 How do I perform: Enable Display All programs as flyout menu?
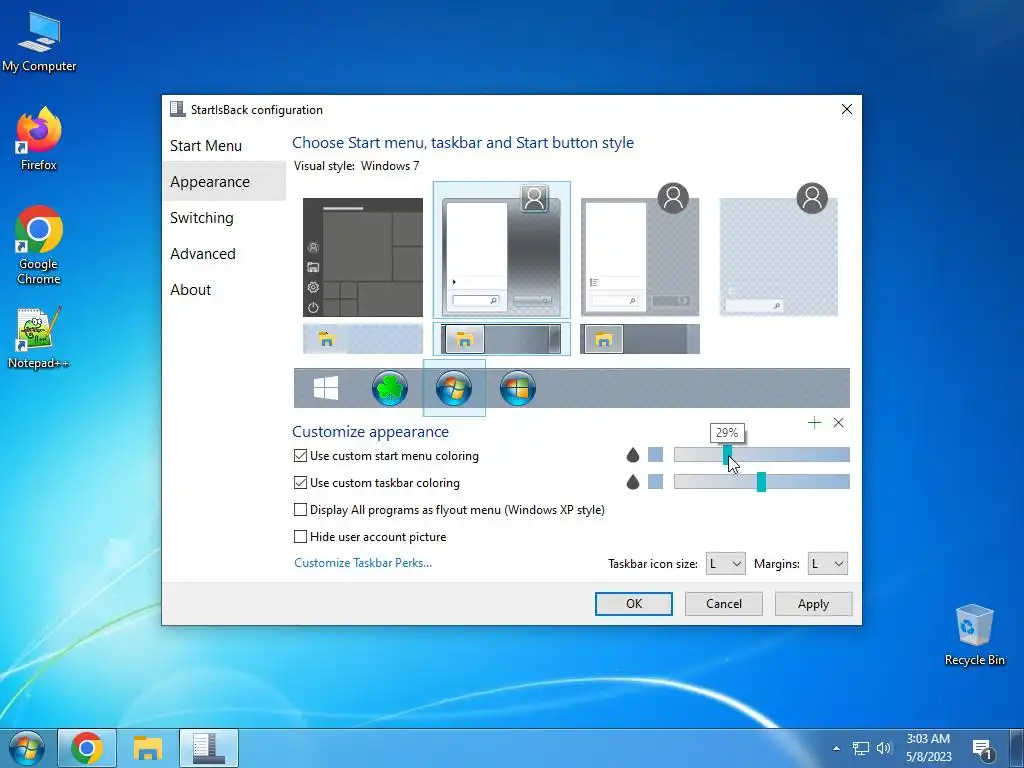[x=449, y=509]
